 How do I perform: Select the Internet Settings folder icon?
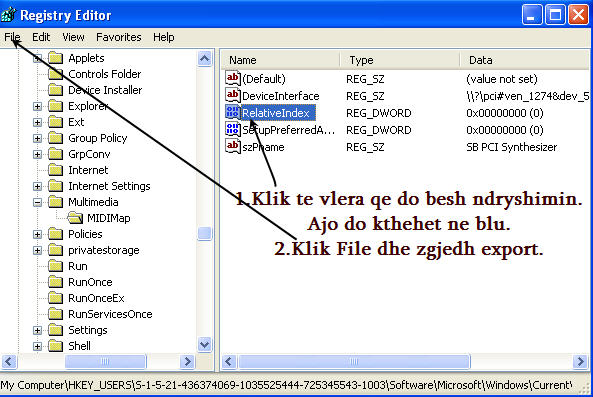click(x=56, y=186)
